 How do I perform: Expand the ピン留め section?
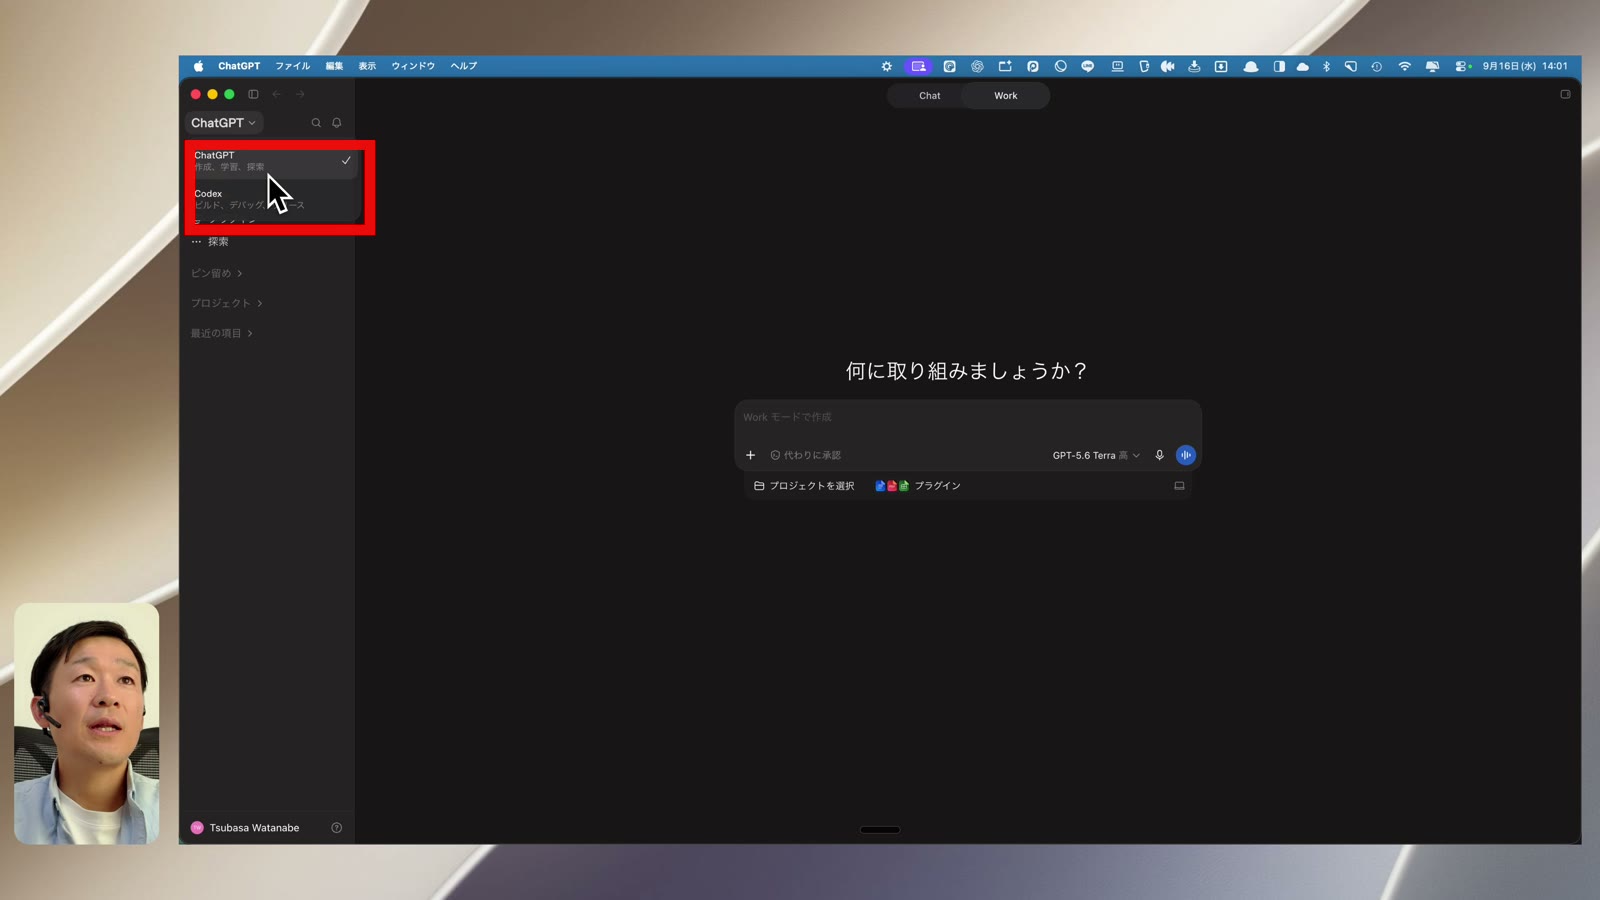click(x=217, y=273)
